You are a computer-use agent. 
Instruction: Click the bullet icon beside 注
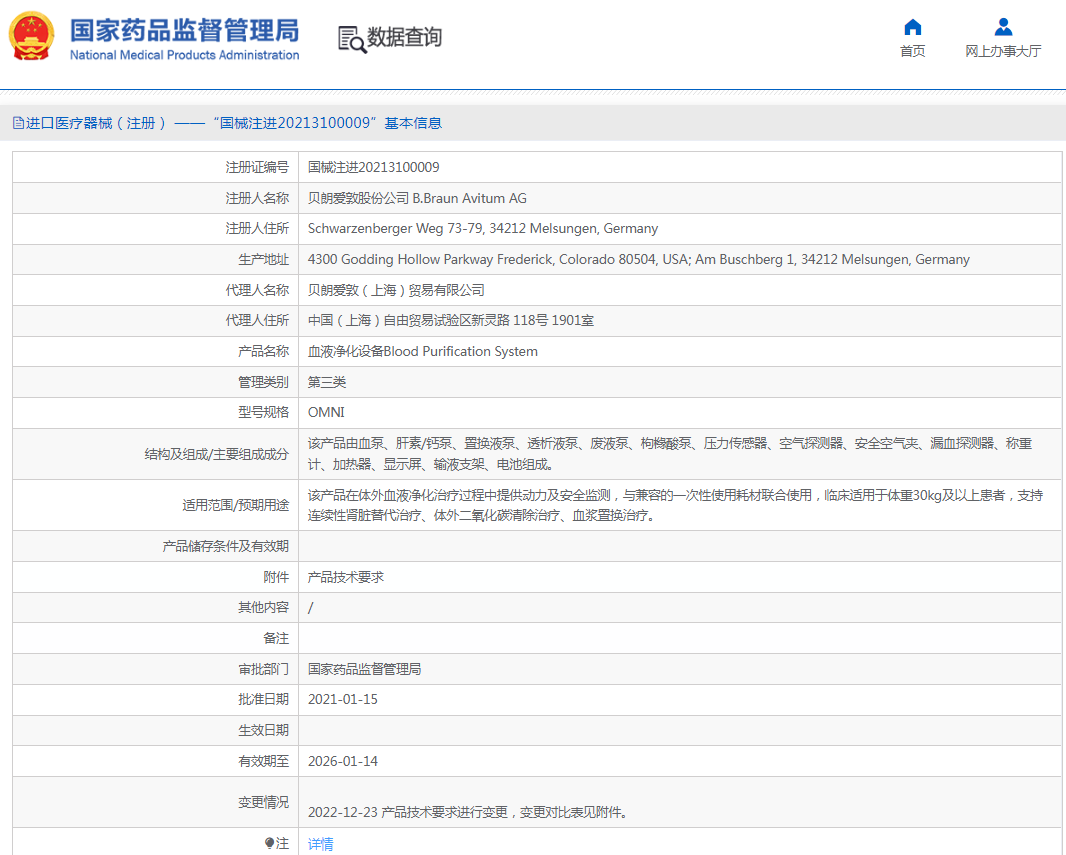click(269, 843)
